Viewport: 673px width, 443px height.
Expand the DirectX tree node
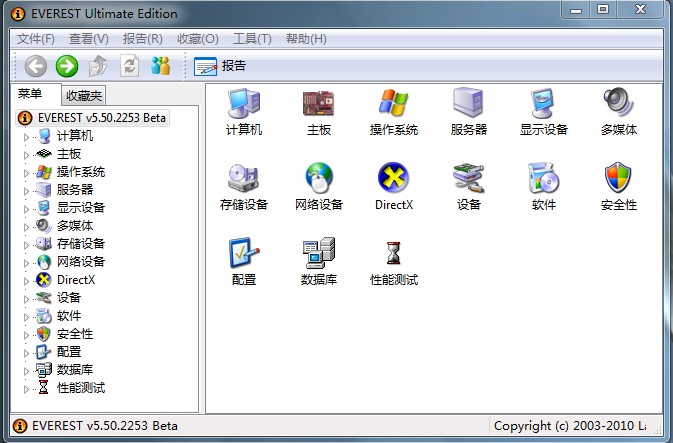point(26,281)
